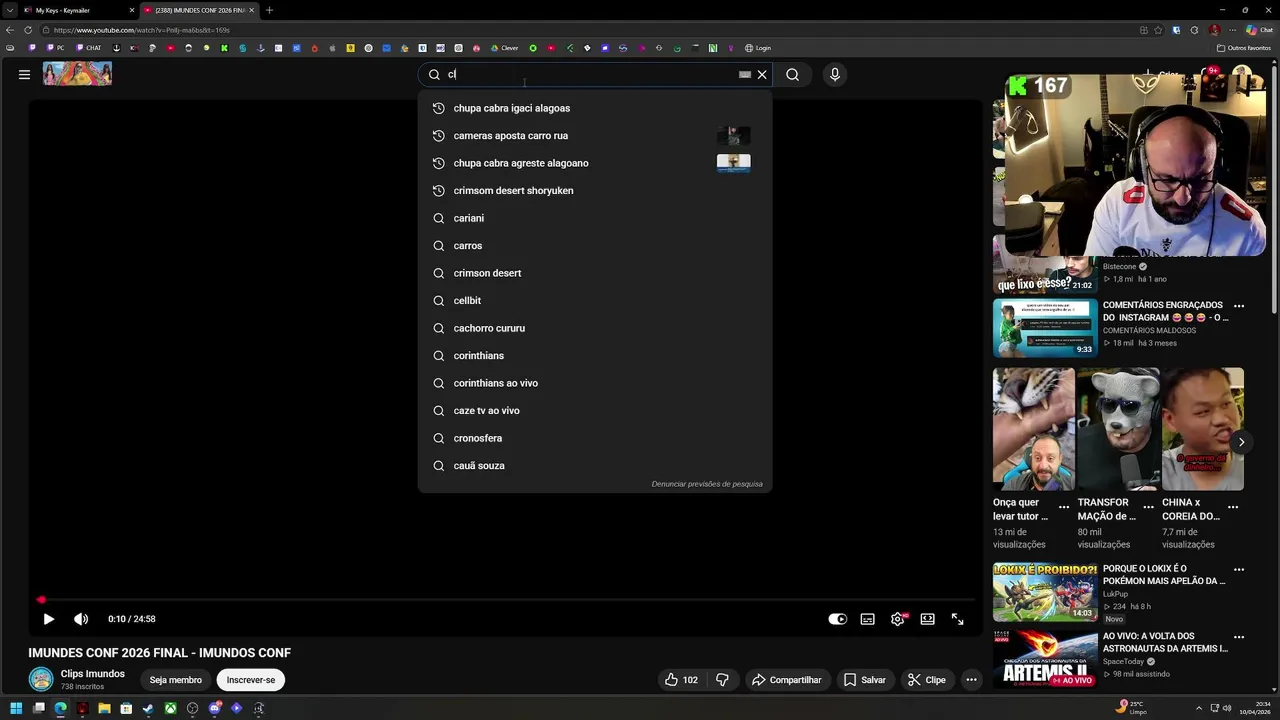Toggle the autoplay switch in player
This screenshot has width=1280, height=720.
[x=838, y=619]
